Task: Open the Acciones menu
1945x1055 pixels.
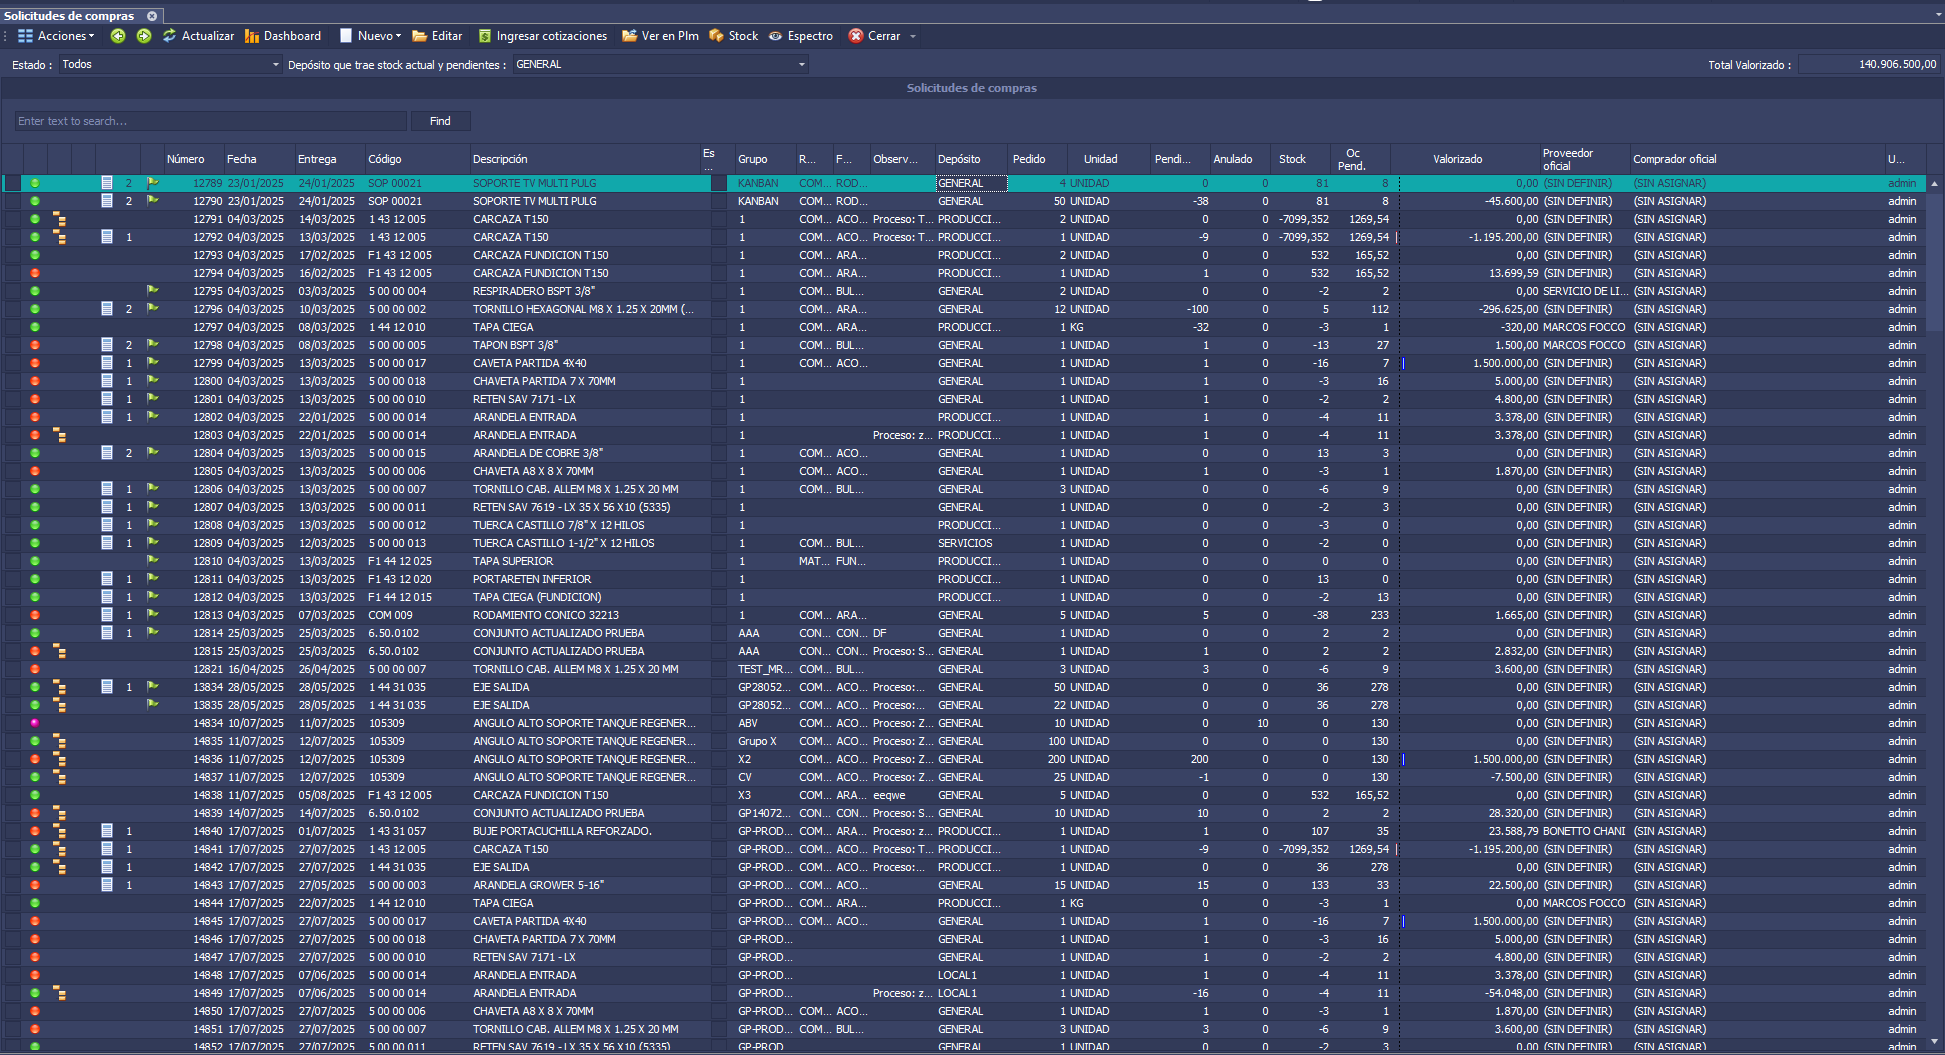Action: (x=56, y=36)
